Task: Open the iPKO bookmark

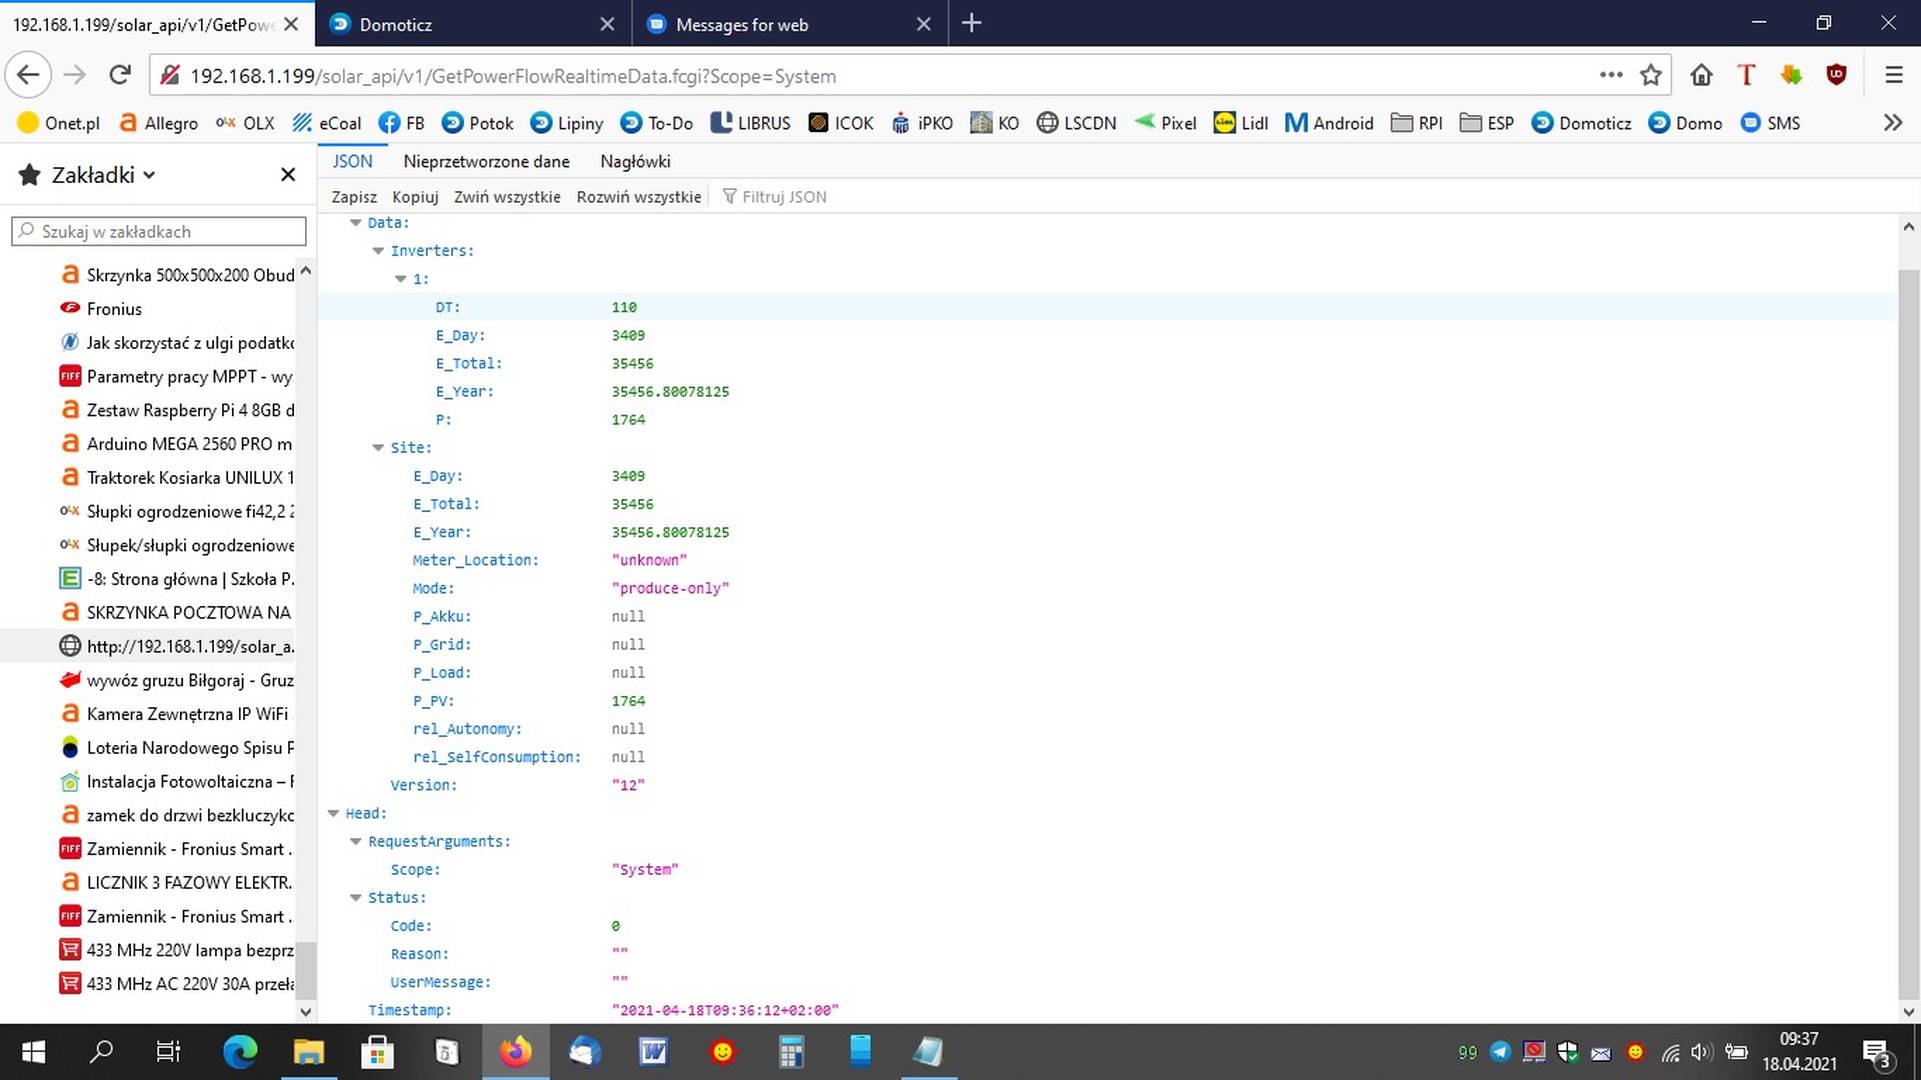Action: click(922, 123)
